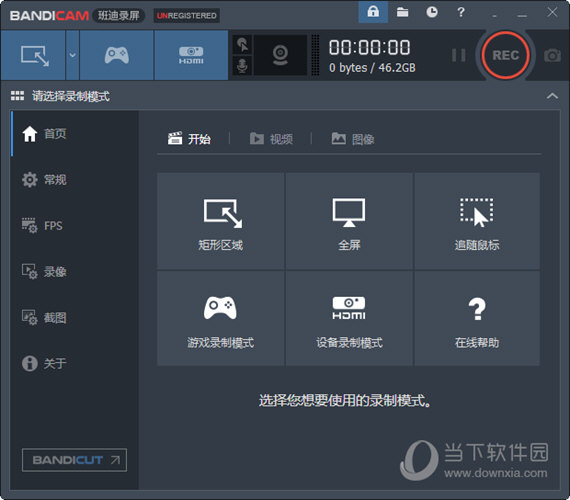Open help with the question mark icon
This screenshot has width=570, height=500.
point(461,12)
